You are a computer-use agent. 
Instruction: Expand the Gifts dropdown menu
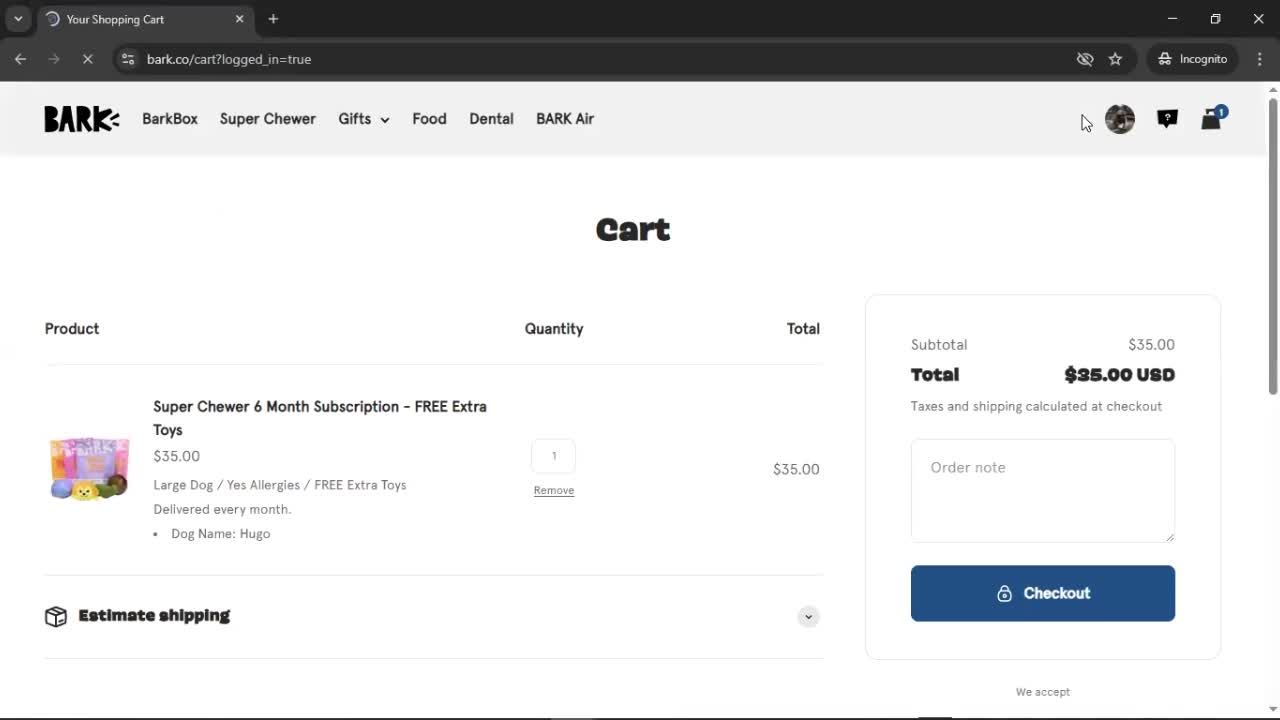(x=363, y=119)
